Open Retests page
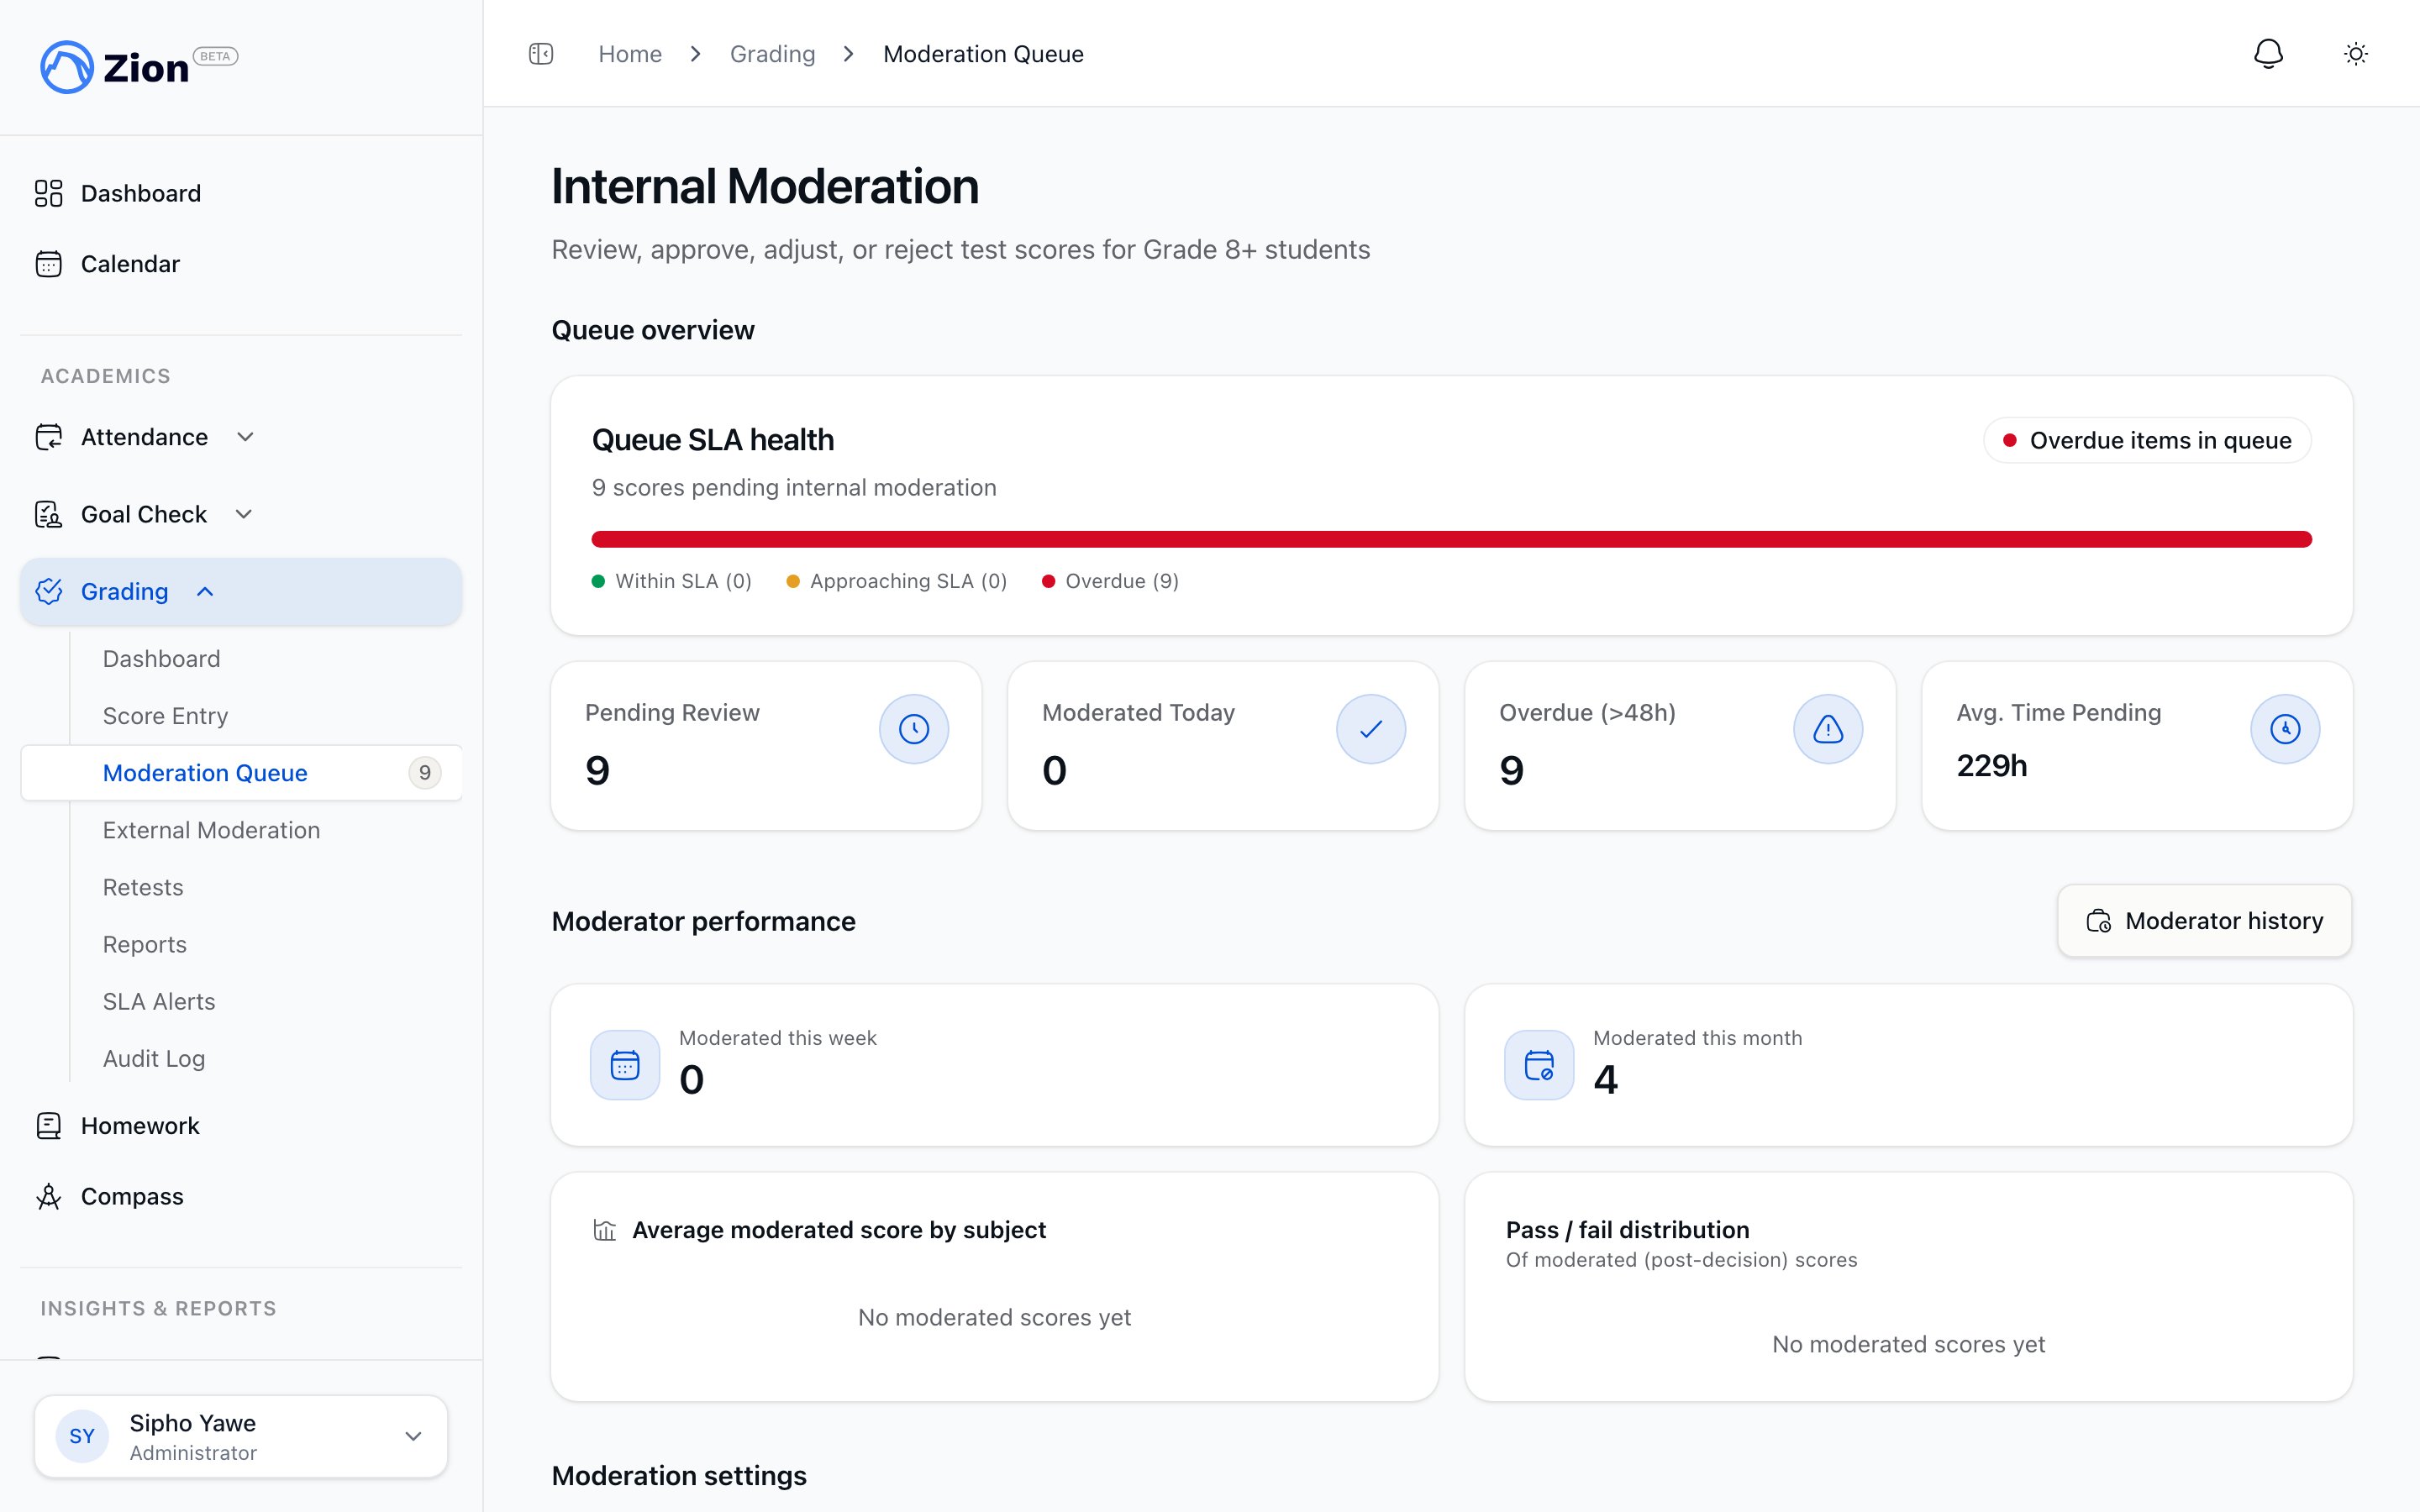 tap(143, 887)
